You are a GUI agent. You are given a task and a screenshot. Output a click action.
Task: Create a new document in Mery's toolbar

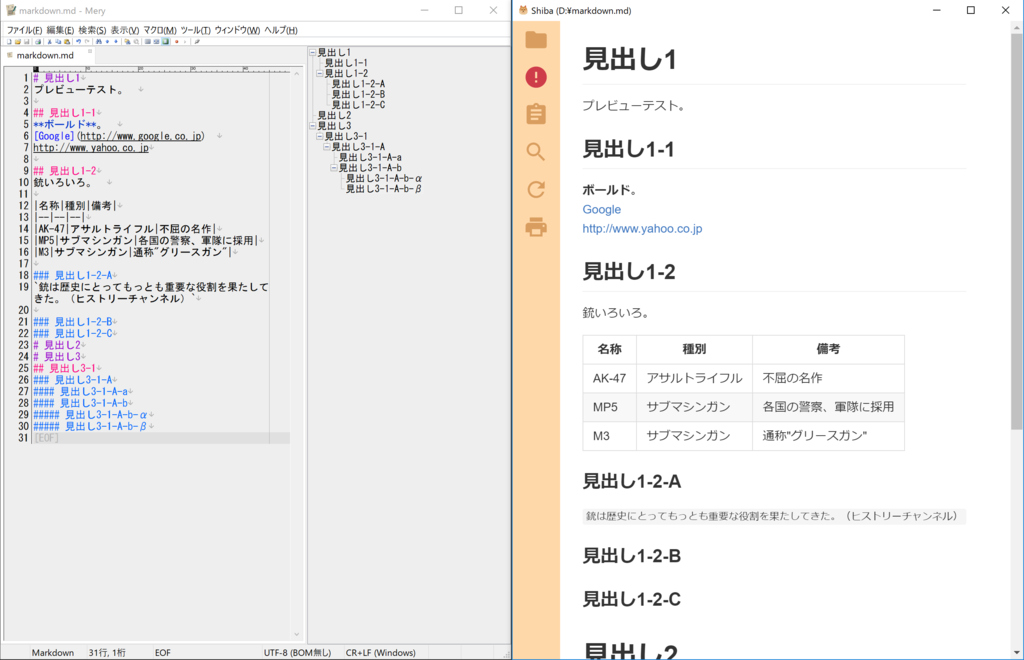(10, 42)
